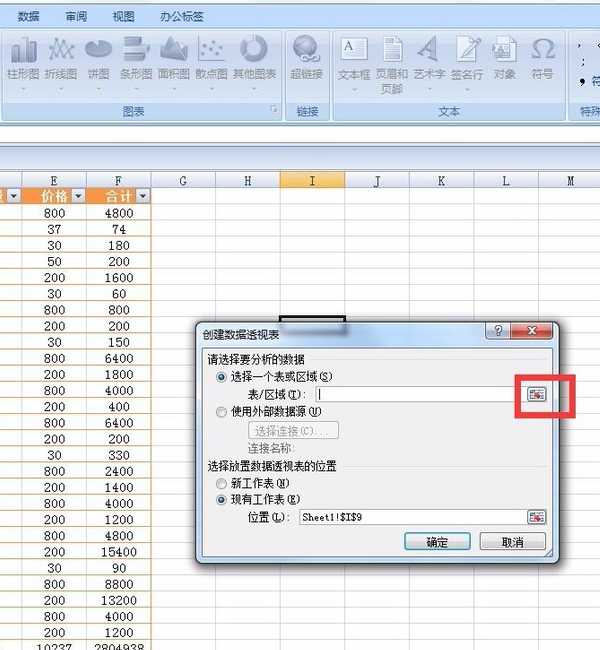Expand 文本框 dropdown arrow

(x=354, y=90)
